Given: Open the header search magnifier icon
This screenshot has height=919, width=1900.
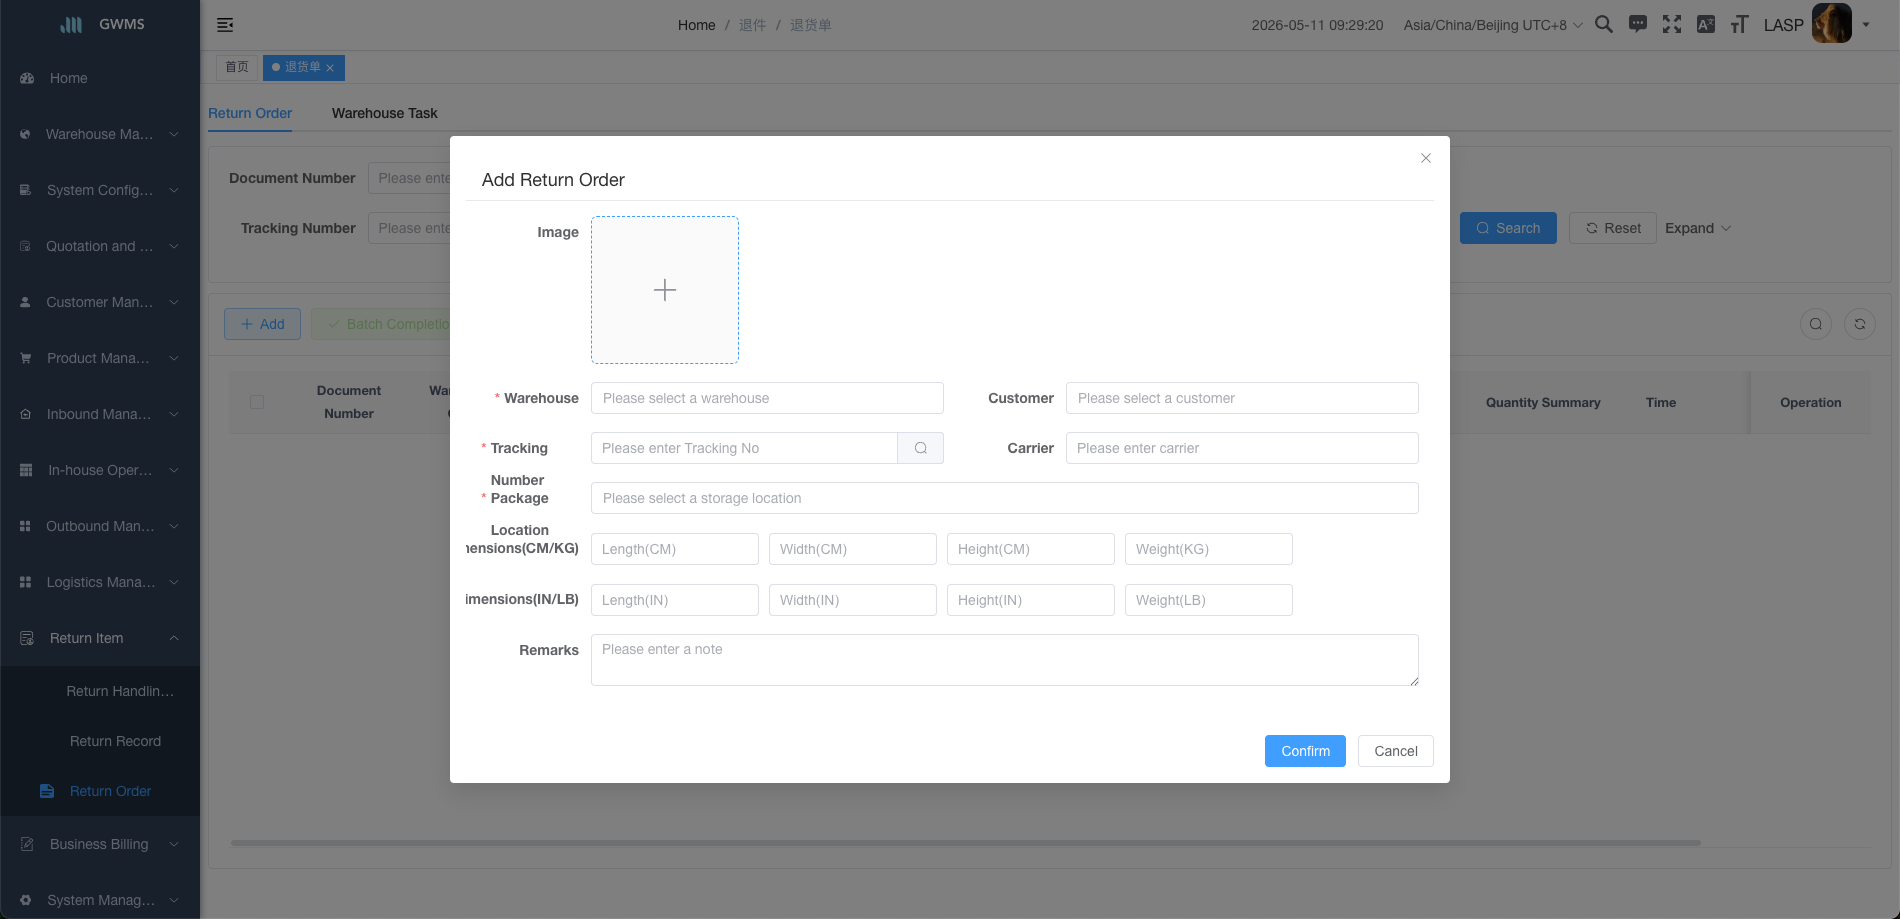Looking at the screenshot, I should (x=1604, y=25).
